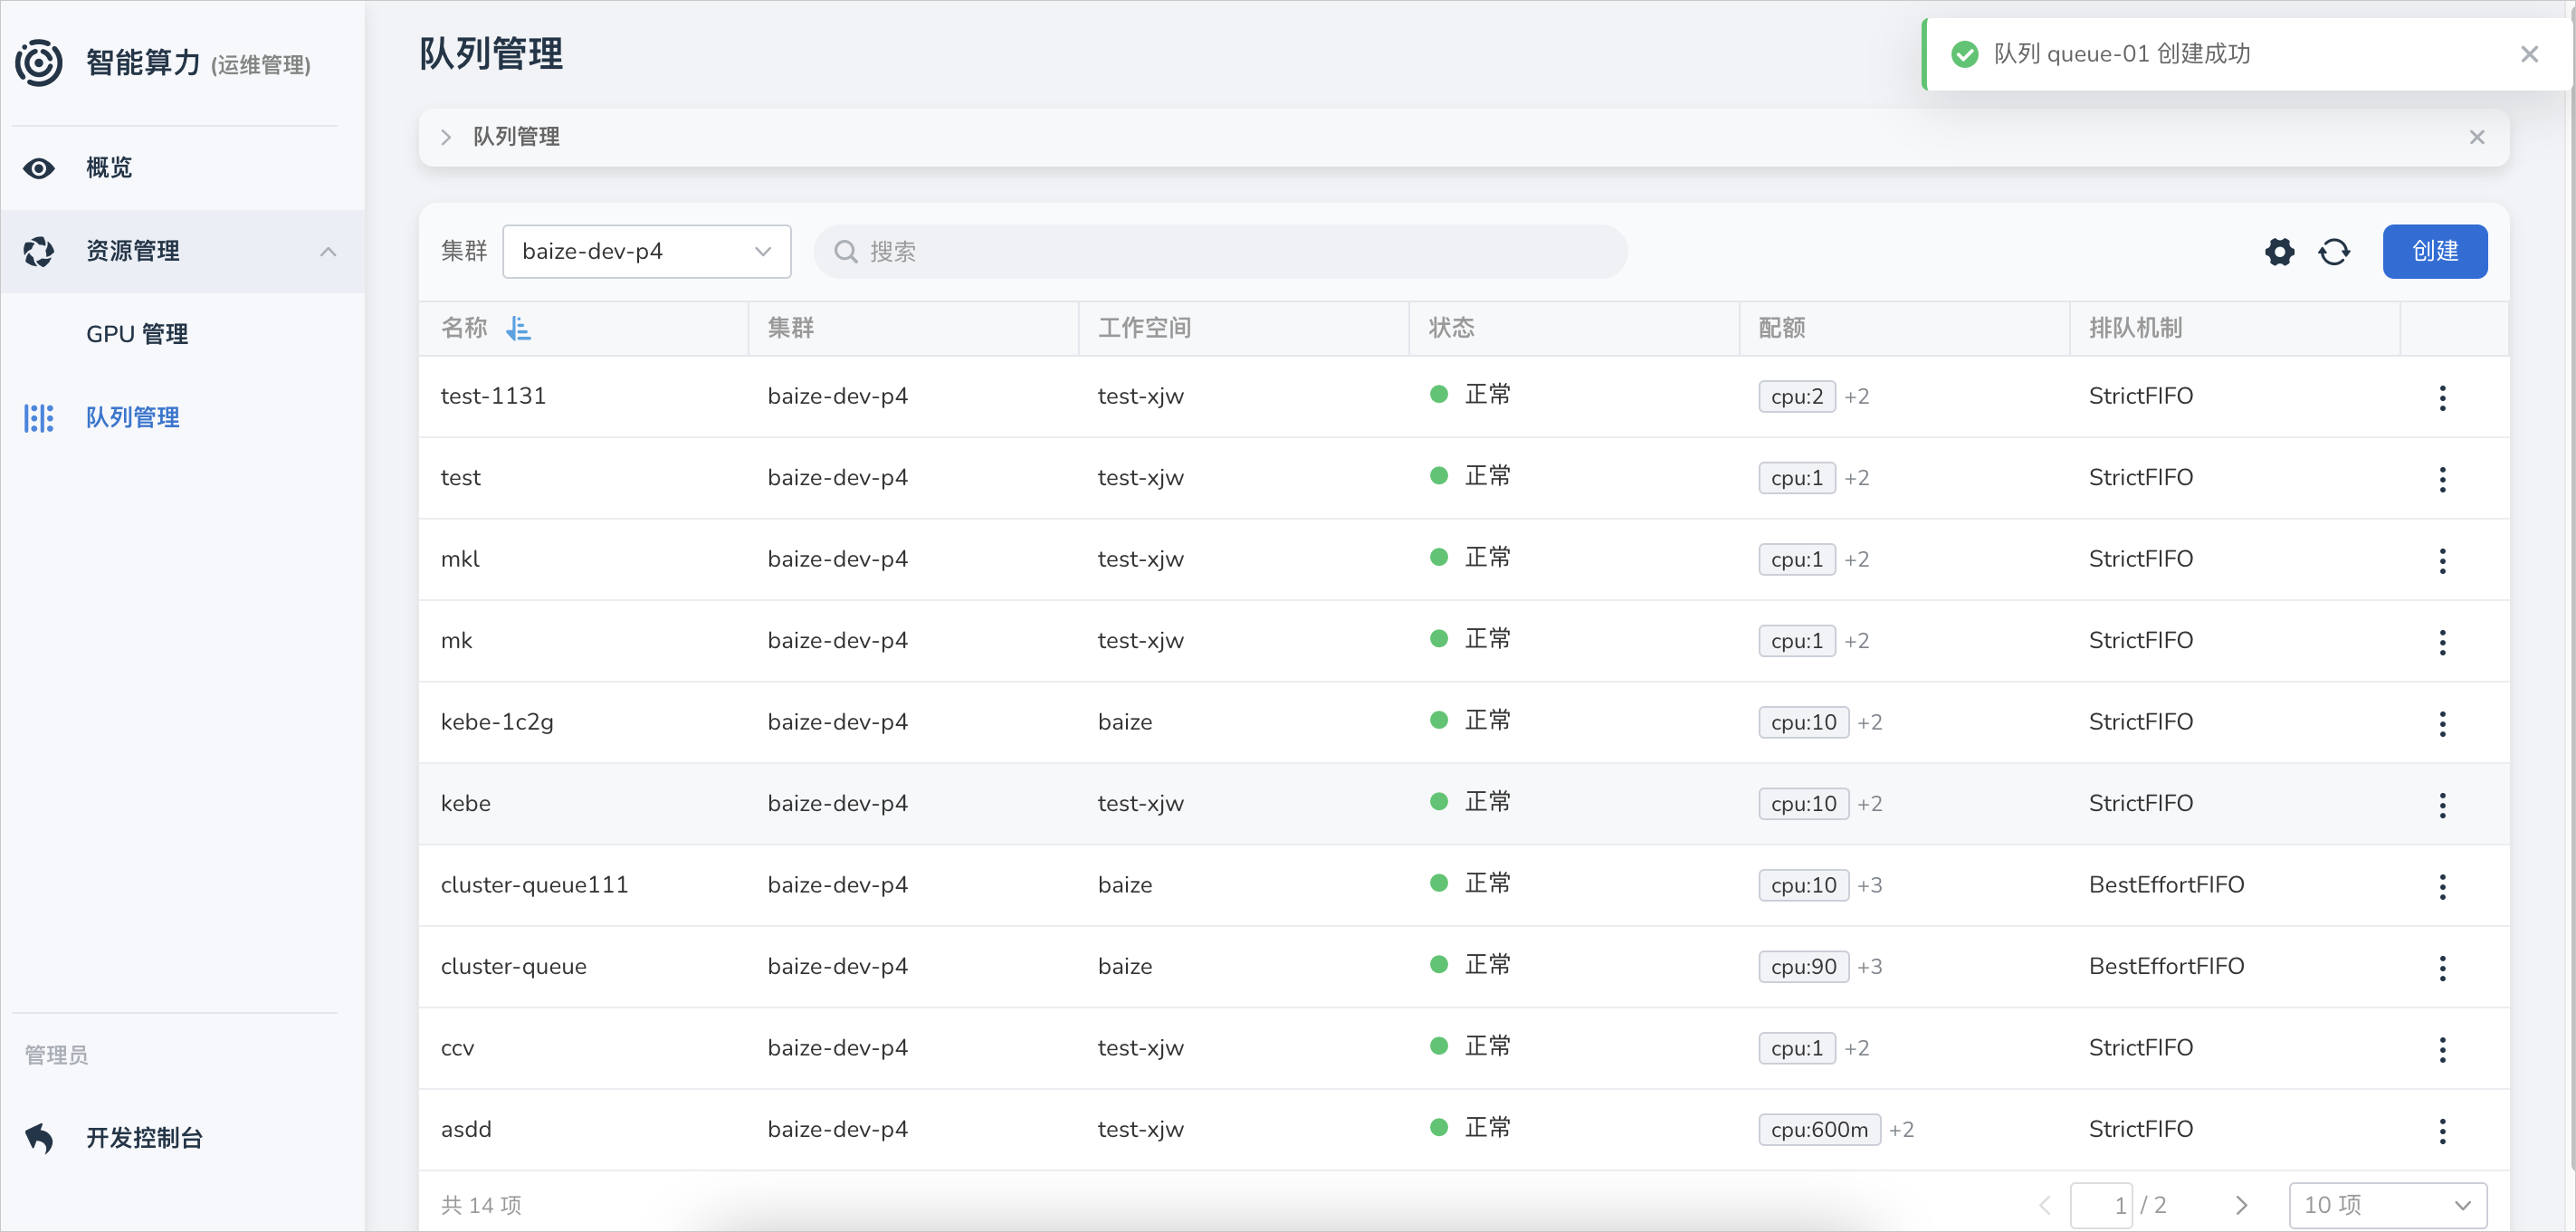The height and width of the screenshot is (1232, 2576).
Task: Open actions menu for kebe-1c2g
Action: tap(2442, 724)
